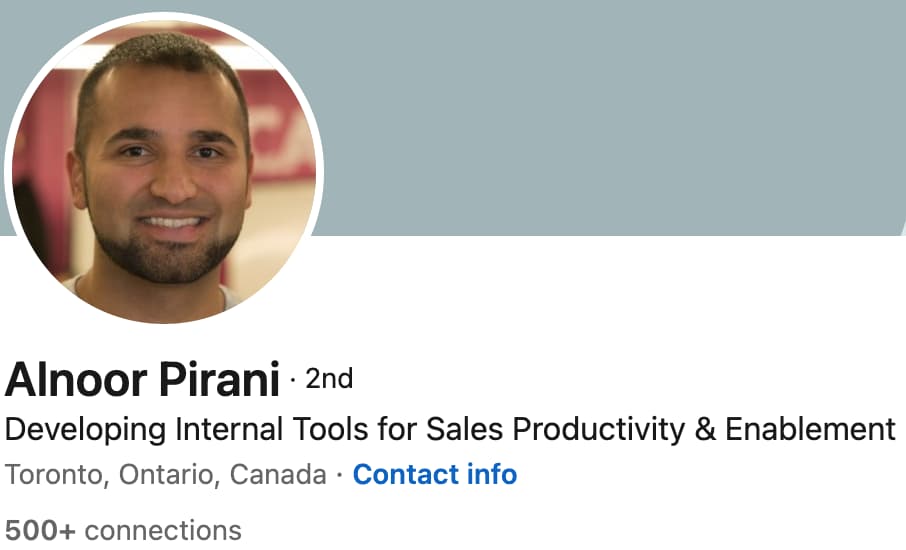Click the headline starting with Developing
The width and height of the screenshot is (906, 550).
(x=450, y=429)
